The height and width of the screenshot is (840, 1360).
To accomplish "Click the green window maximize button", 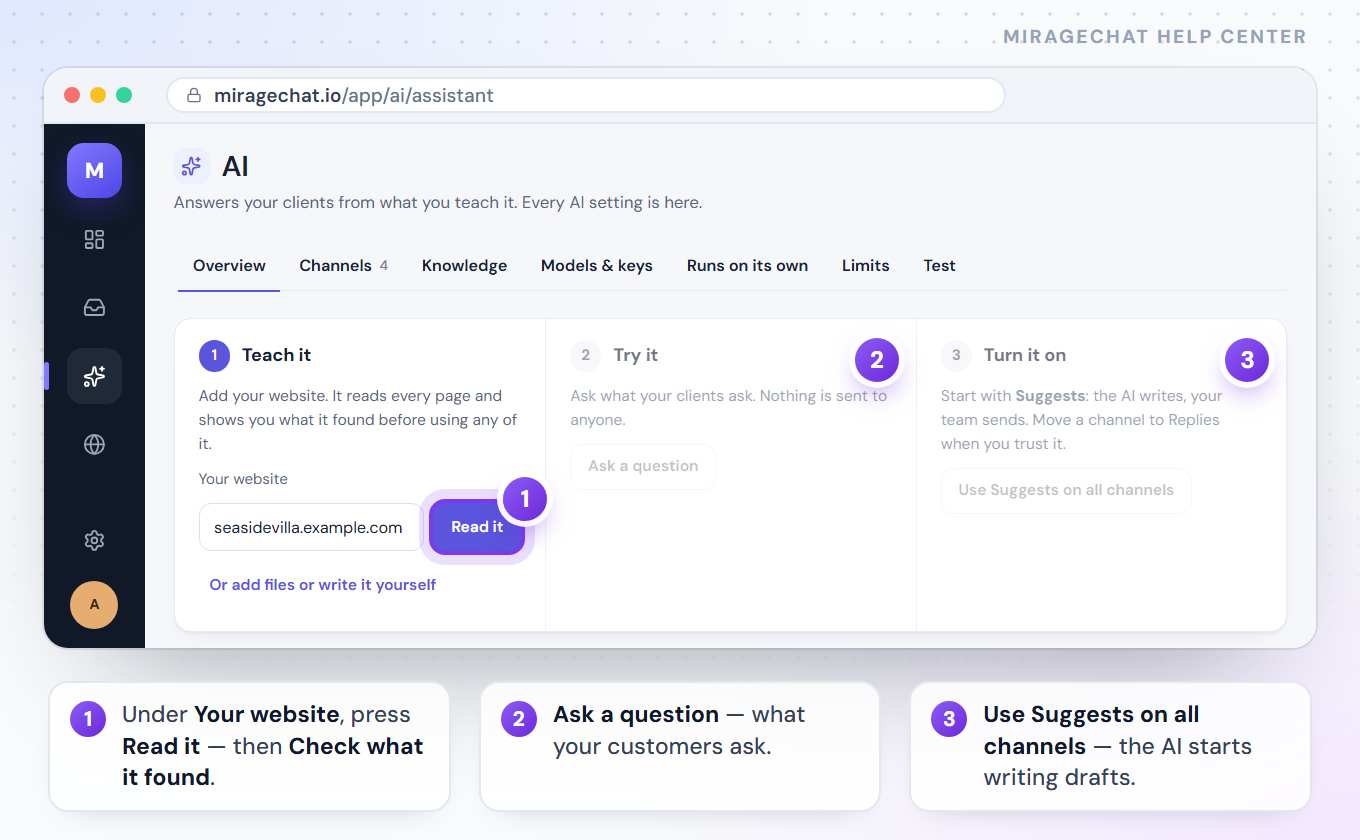I will click(x=124, y=95).
